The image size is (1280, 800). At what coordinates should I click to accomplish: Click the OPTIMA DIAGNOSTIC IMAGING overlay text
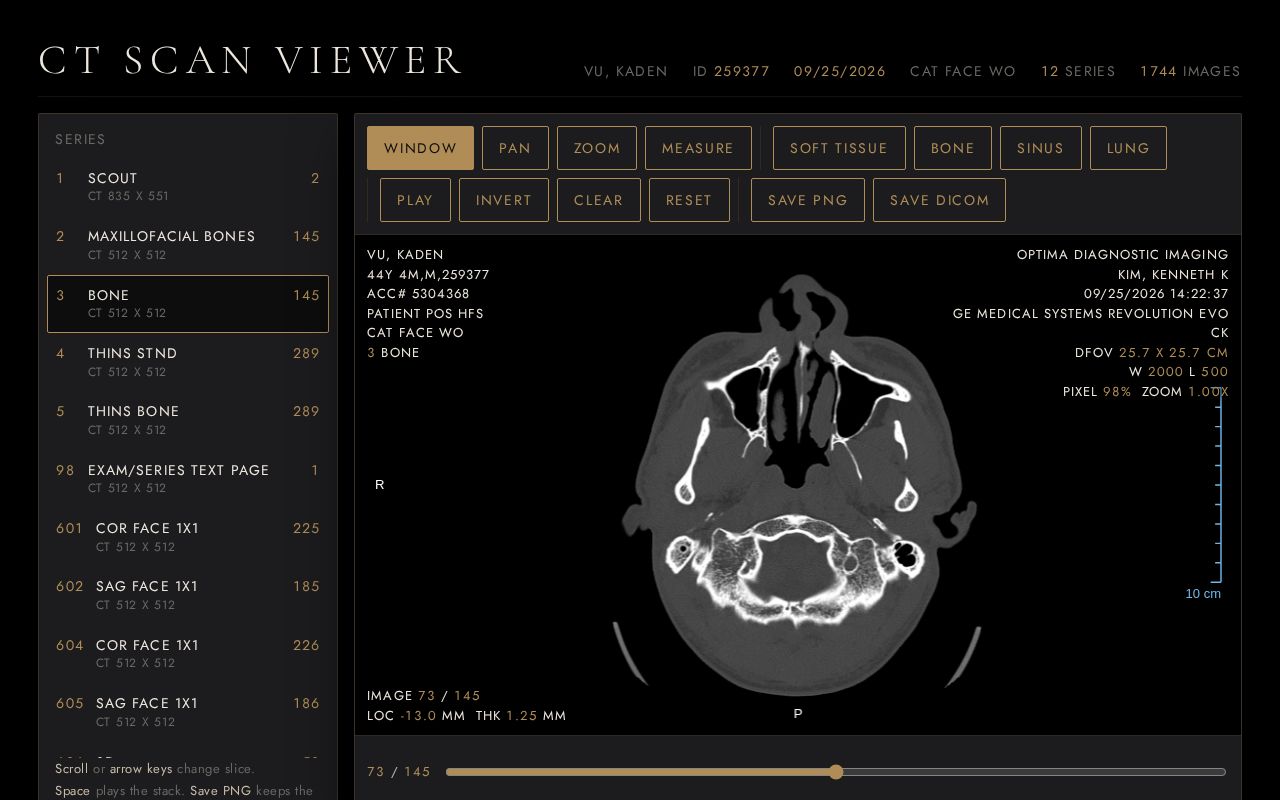point(1123,255)
